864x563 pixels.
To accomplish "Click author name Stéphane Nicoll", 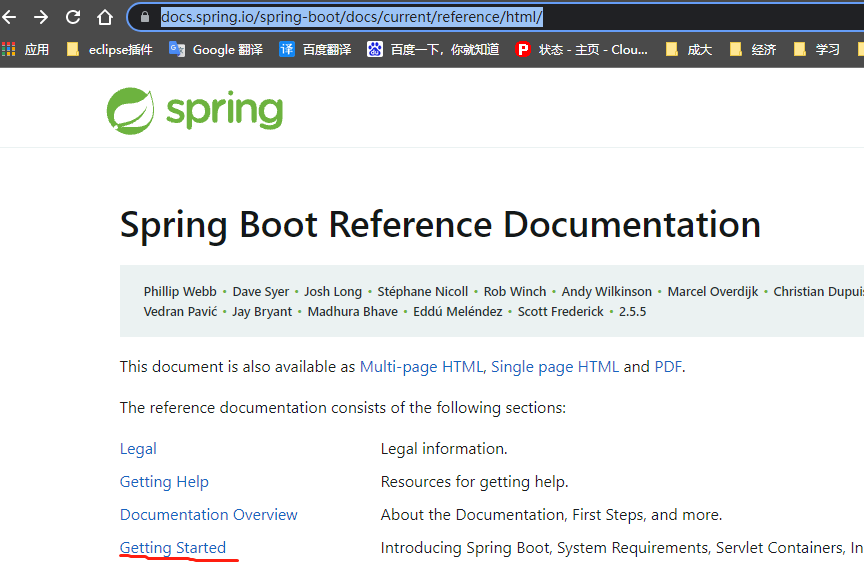I will click(423, 291).
